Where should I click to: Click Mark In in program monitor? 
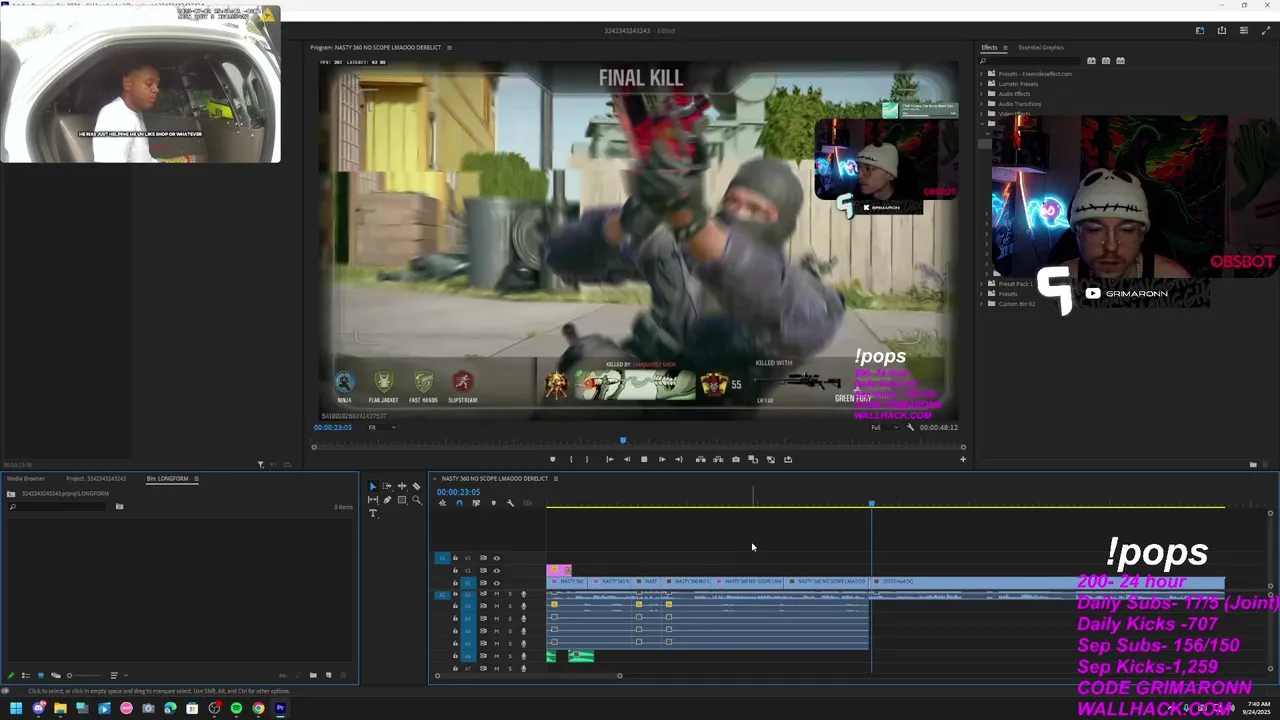click(571, 459)
